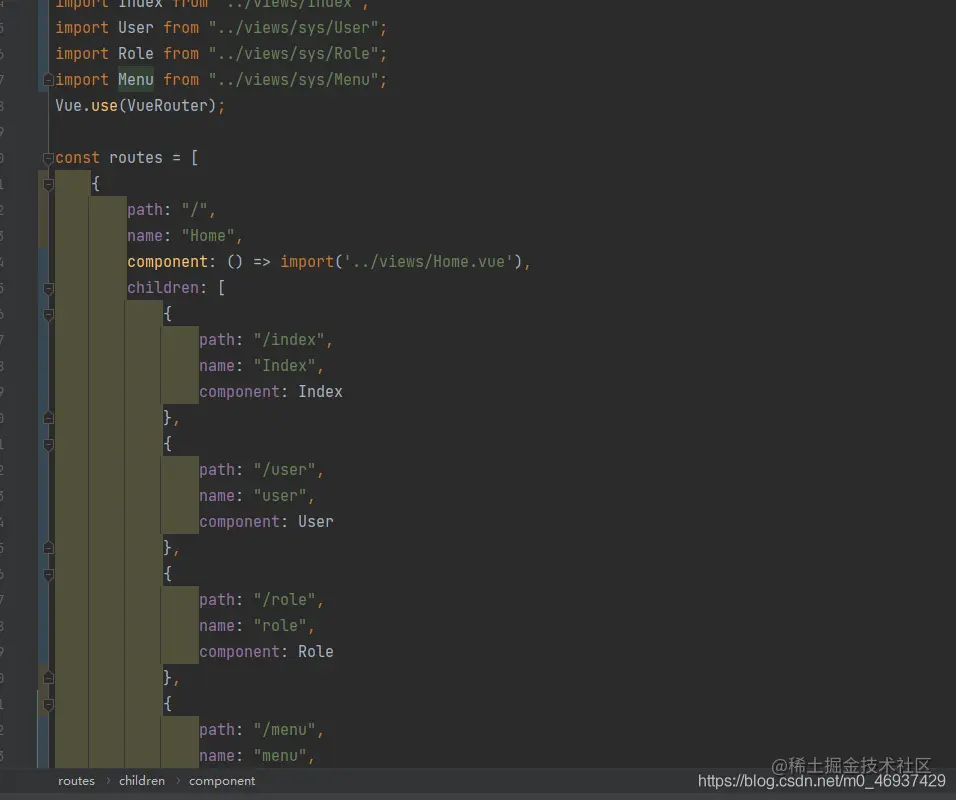Click the lowercase "role" name string
The image size is (956, 800).
click(x=280, y=626)
